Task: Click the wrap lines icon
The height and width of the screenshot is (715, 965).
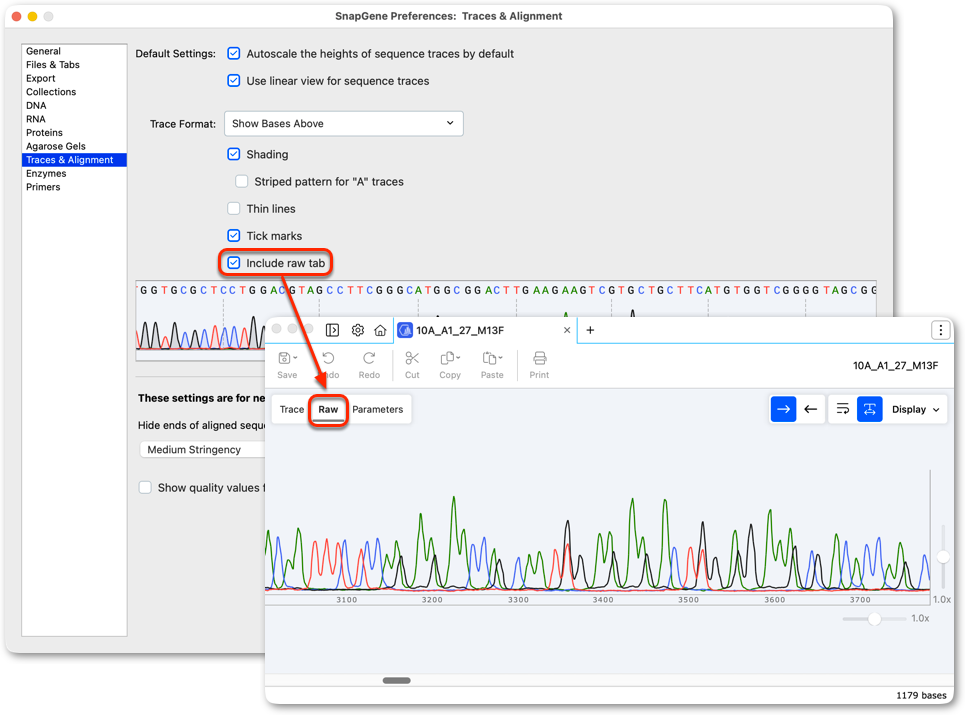Action: [x=843, y=409]
